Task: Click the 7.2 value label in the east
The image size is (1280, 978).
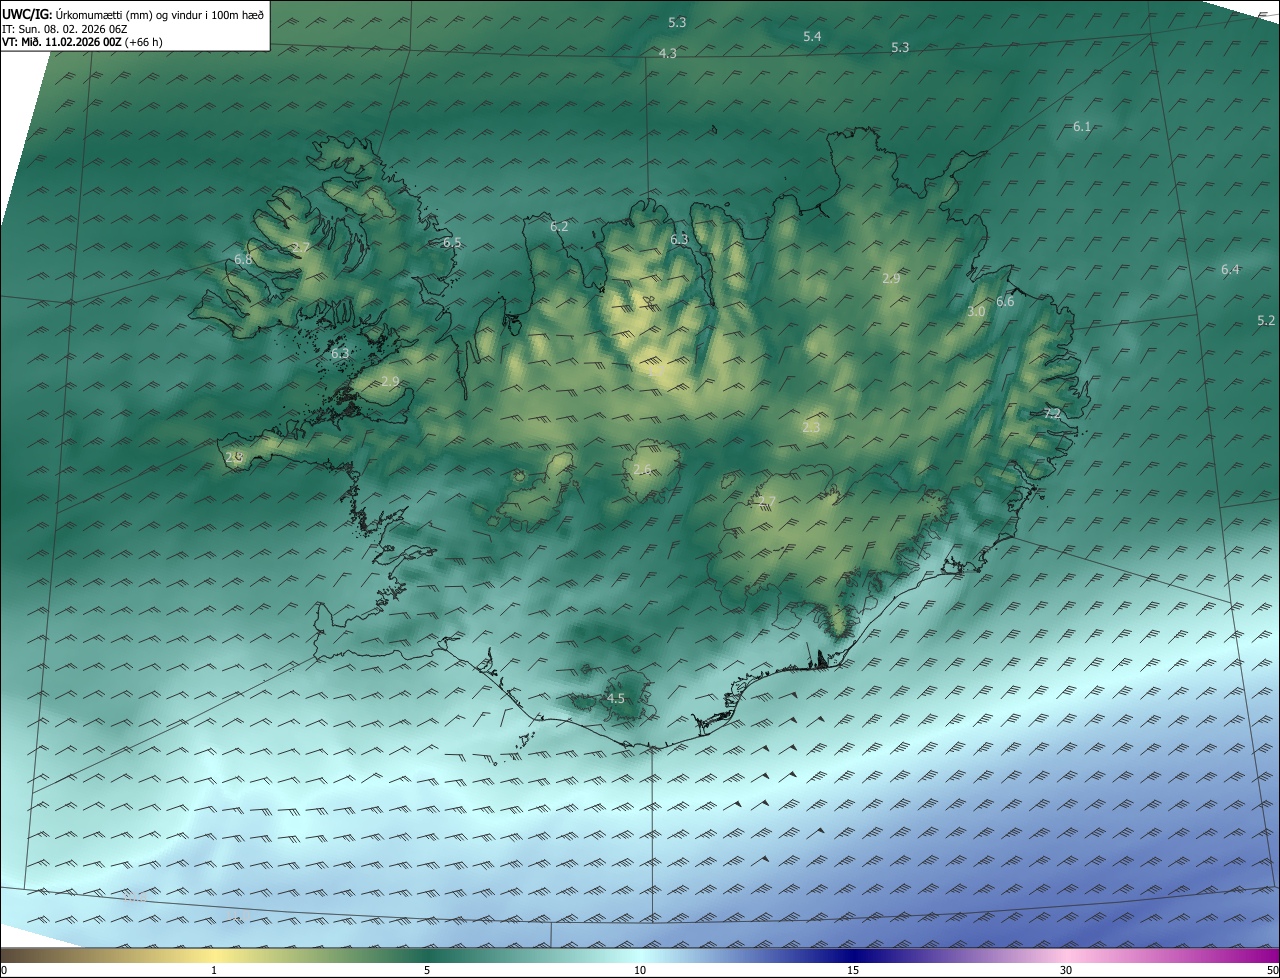Action: click(x=1052, y=412)
